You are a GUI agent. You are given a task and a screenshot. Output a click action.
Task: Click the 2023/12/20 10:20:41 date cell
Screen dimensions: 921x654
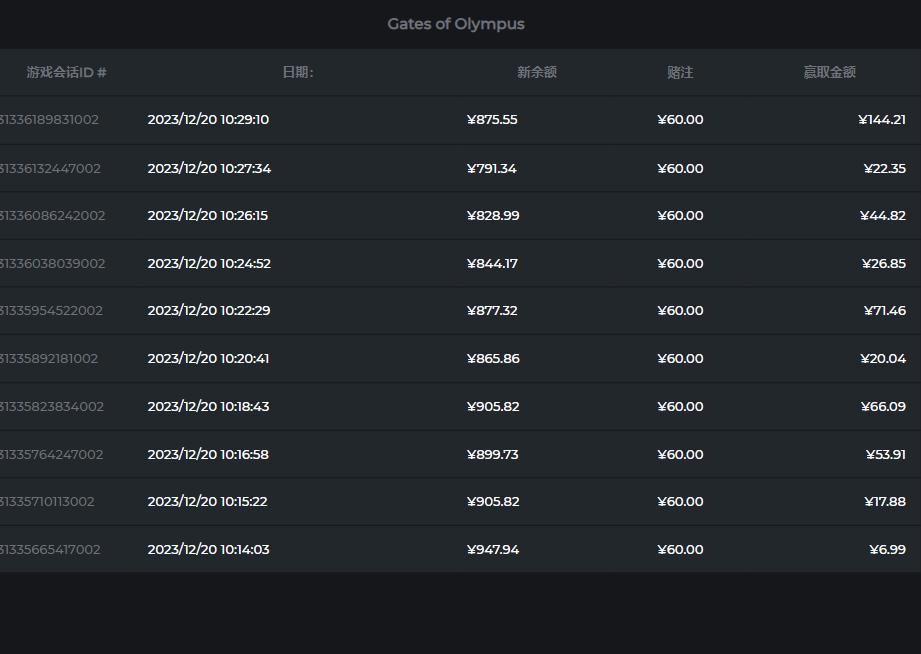[x=208, y=359]
